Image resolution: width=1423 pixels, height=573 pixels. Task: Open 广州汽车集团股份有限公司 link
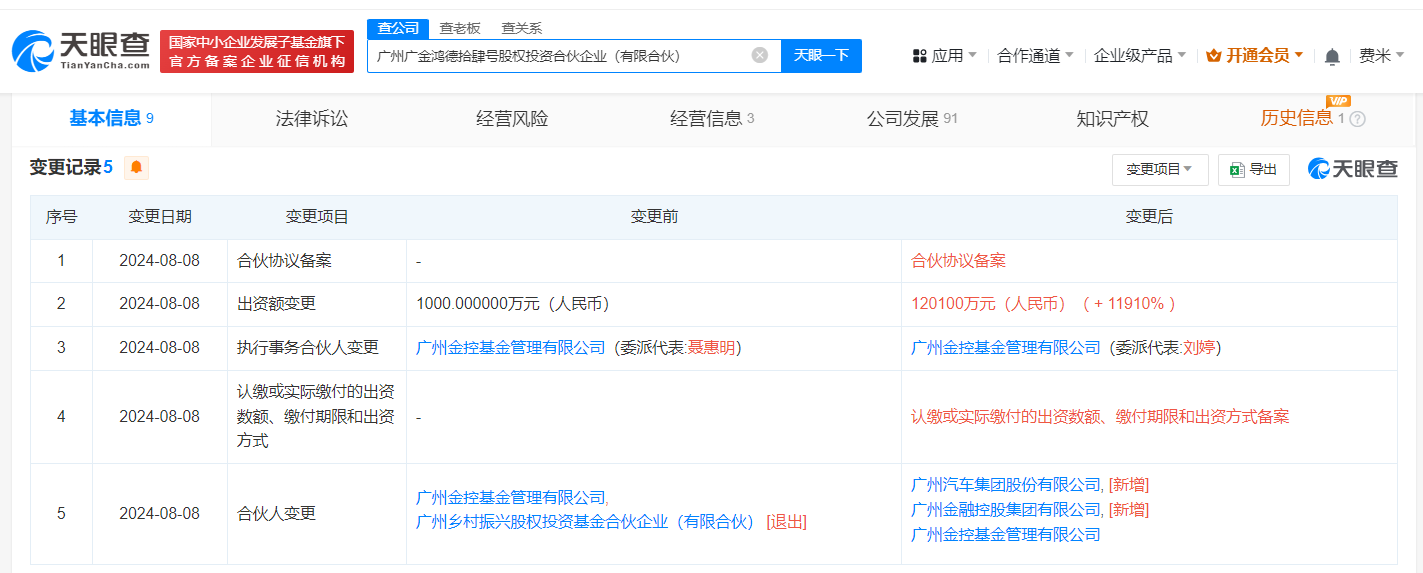pyautogui.click(x=1006, y=485)
